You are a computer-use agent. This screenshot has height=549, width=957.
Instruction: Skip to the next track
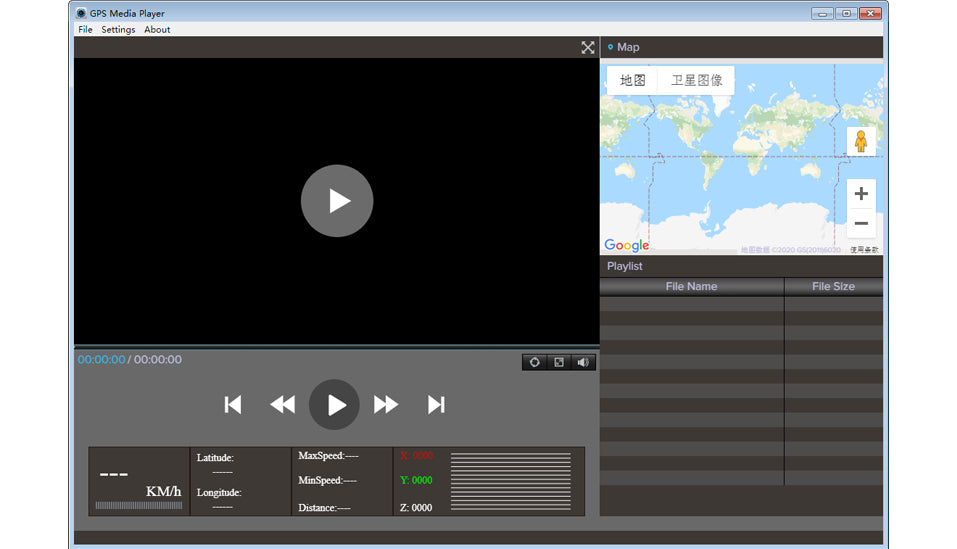coord(436,404)
